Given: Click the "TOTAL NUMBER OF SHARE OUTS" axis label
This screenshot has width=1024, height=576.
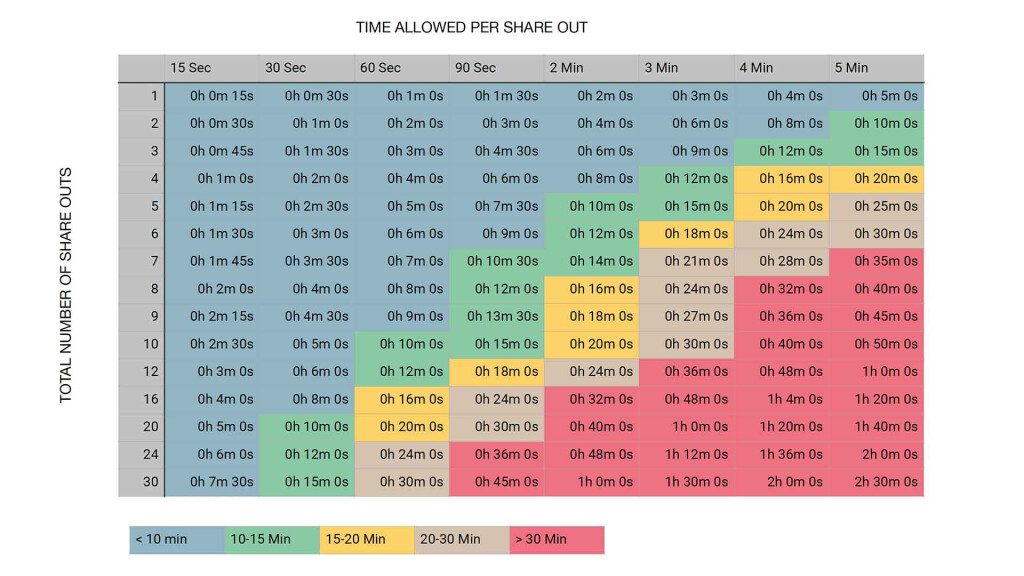Looking at the screenshot, I should 67,286.
